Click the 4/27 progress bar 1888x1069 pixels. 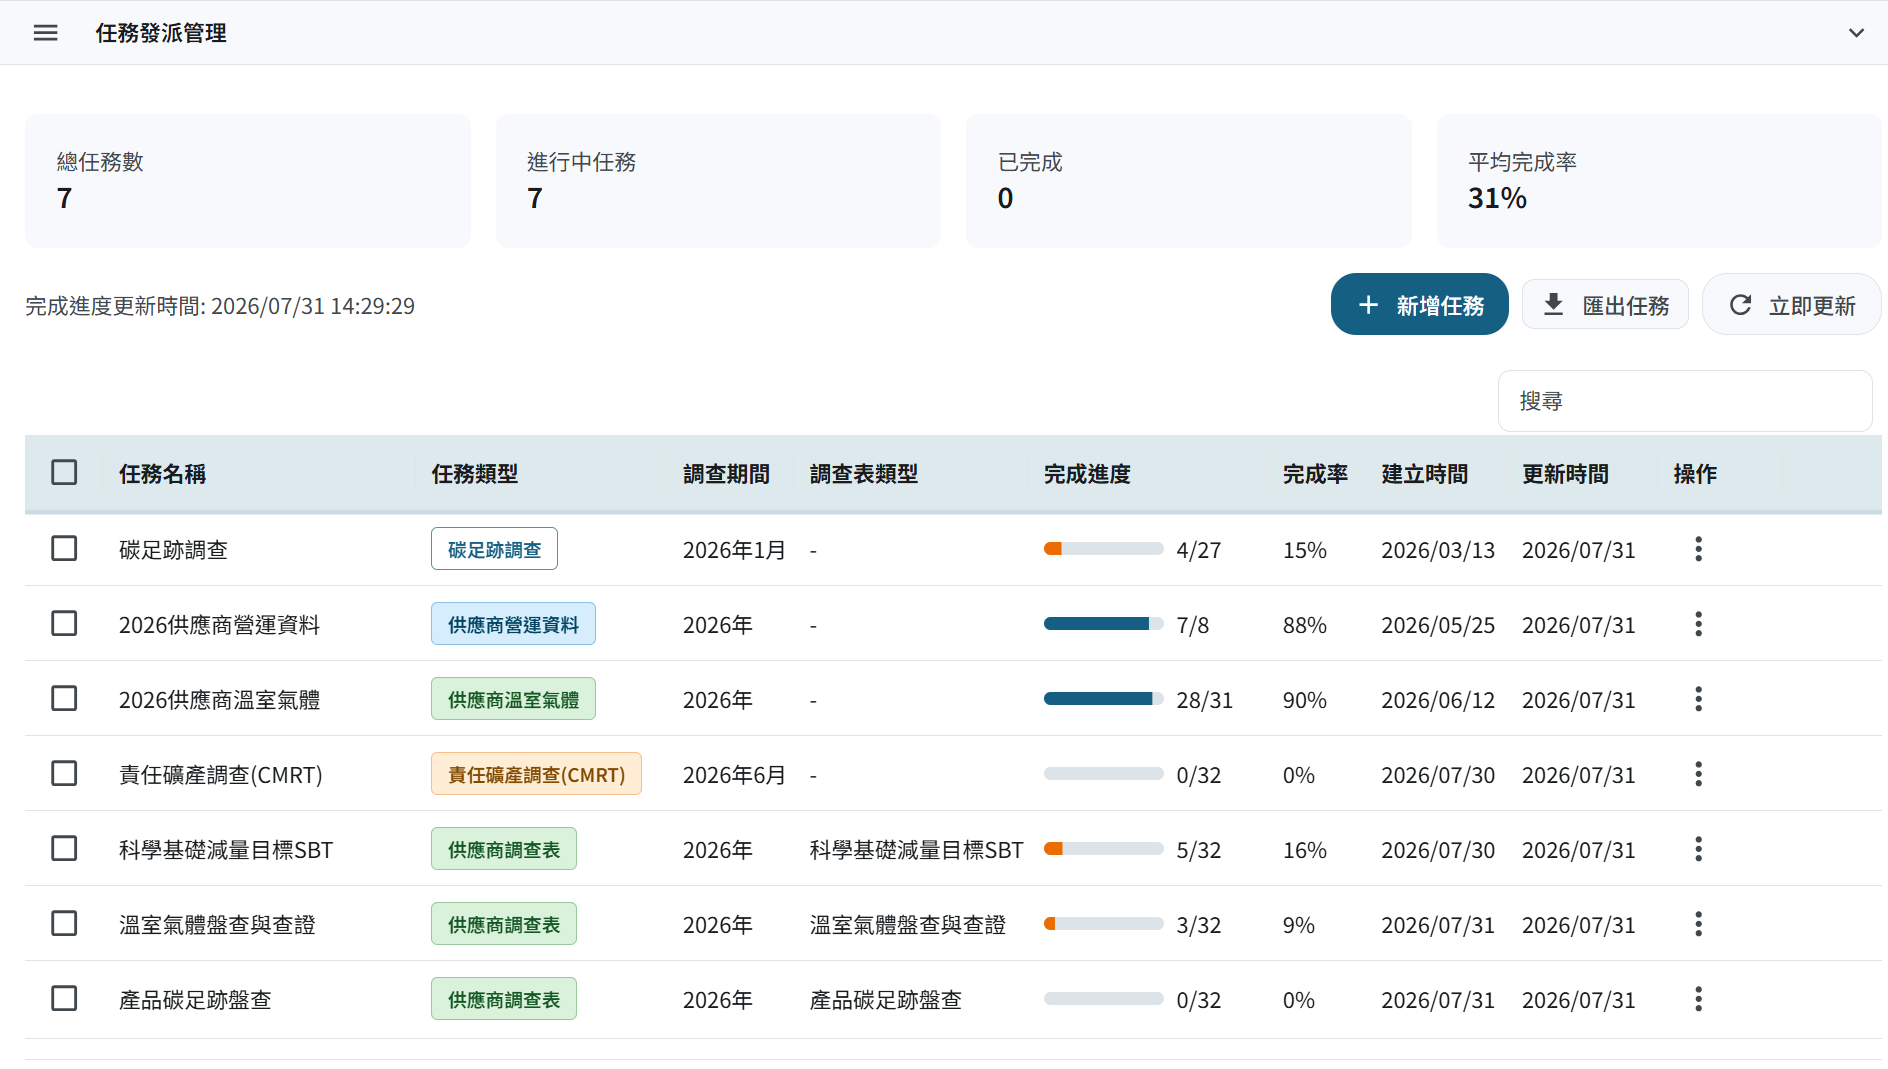tap(1103, 548)
